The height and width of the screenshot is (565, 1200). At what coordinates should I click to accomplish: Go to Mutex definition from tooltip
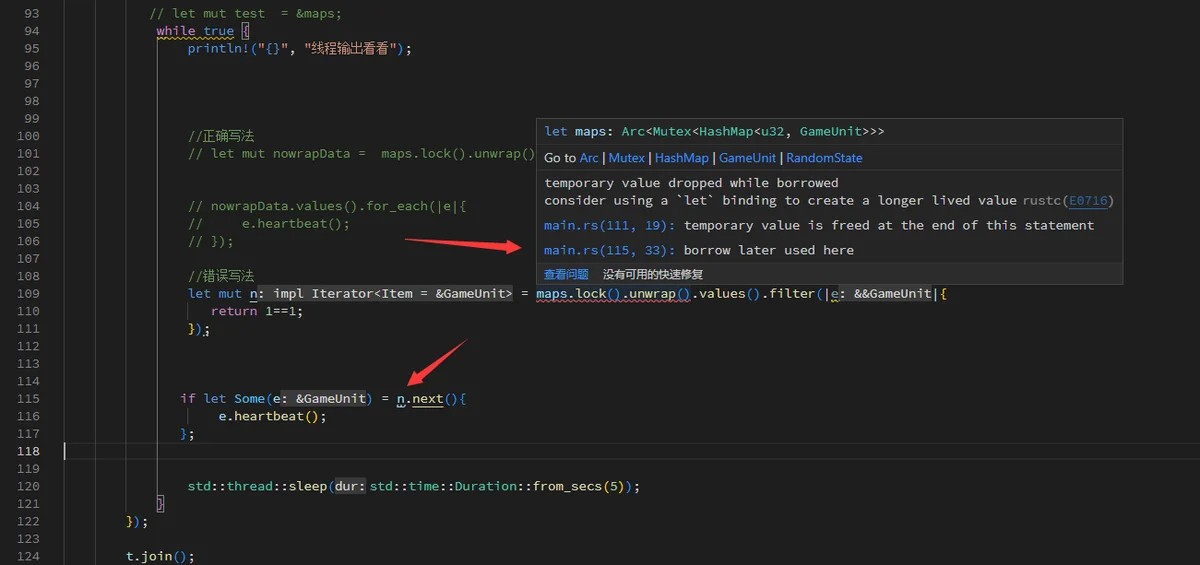(627, 158)
